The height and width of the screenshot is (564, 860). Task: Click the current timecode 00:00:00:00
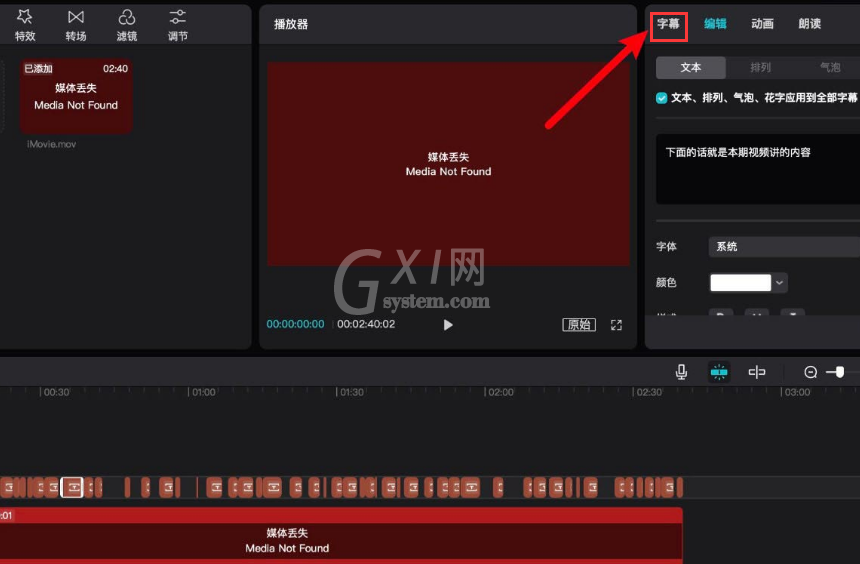click(295, 324)
